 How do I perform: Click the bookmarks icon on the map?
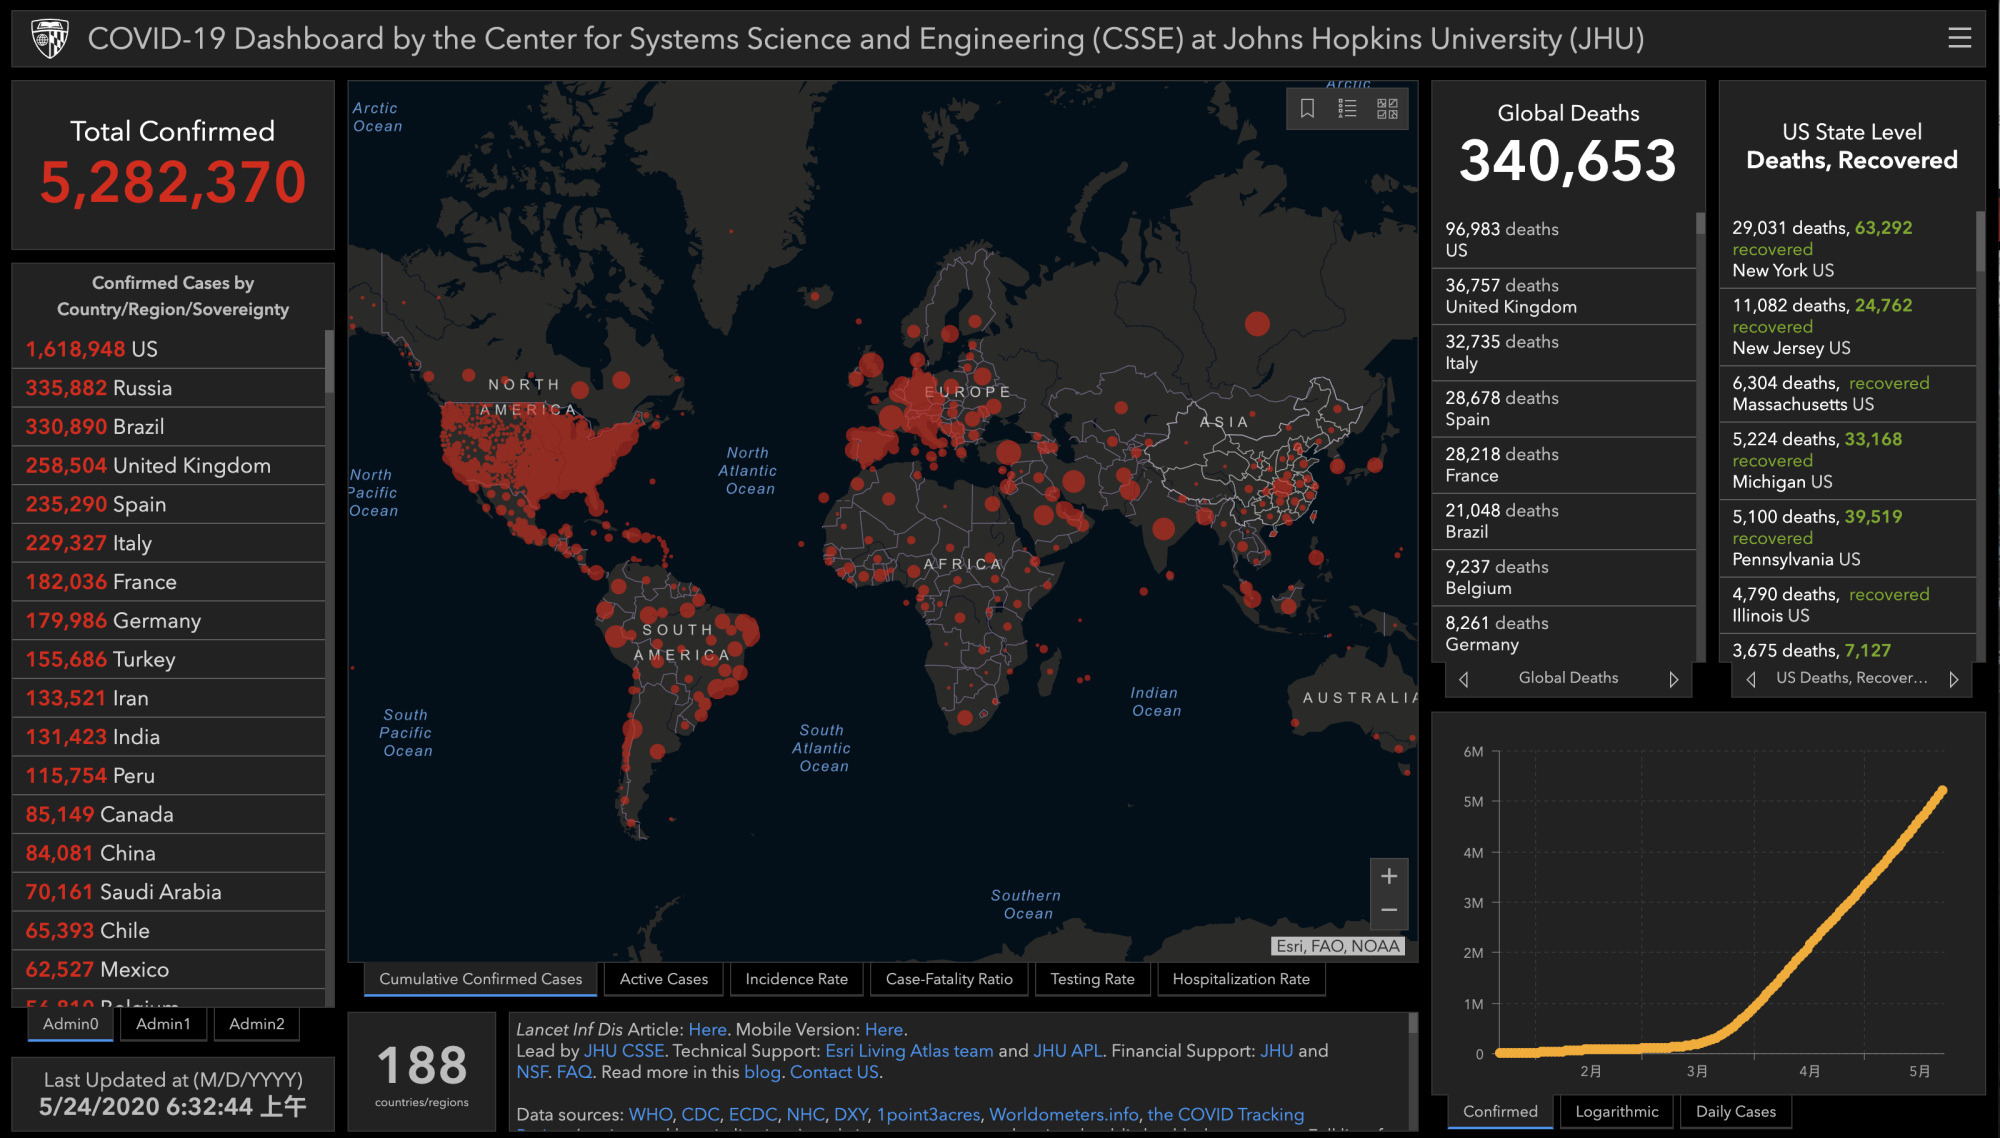1307,108
